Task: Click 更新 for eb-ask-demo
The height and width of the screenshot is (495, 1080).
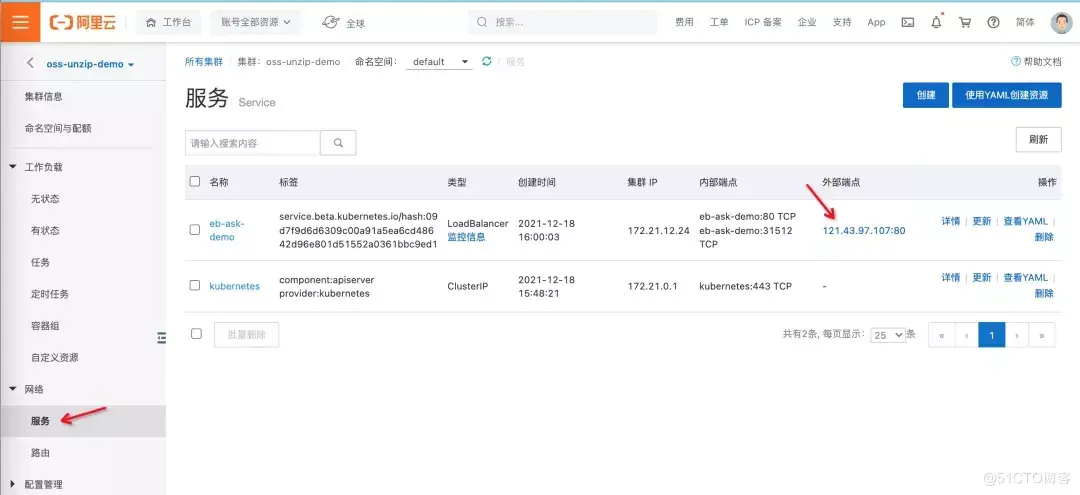Action: point(982,221)
